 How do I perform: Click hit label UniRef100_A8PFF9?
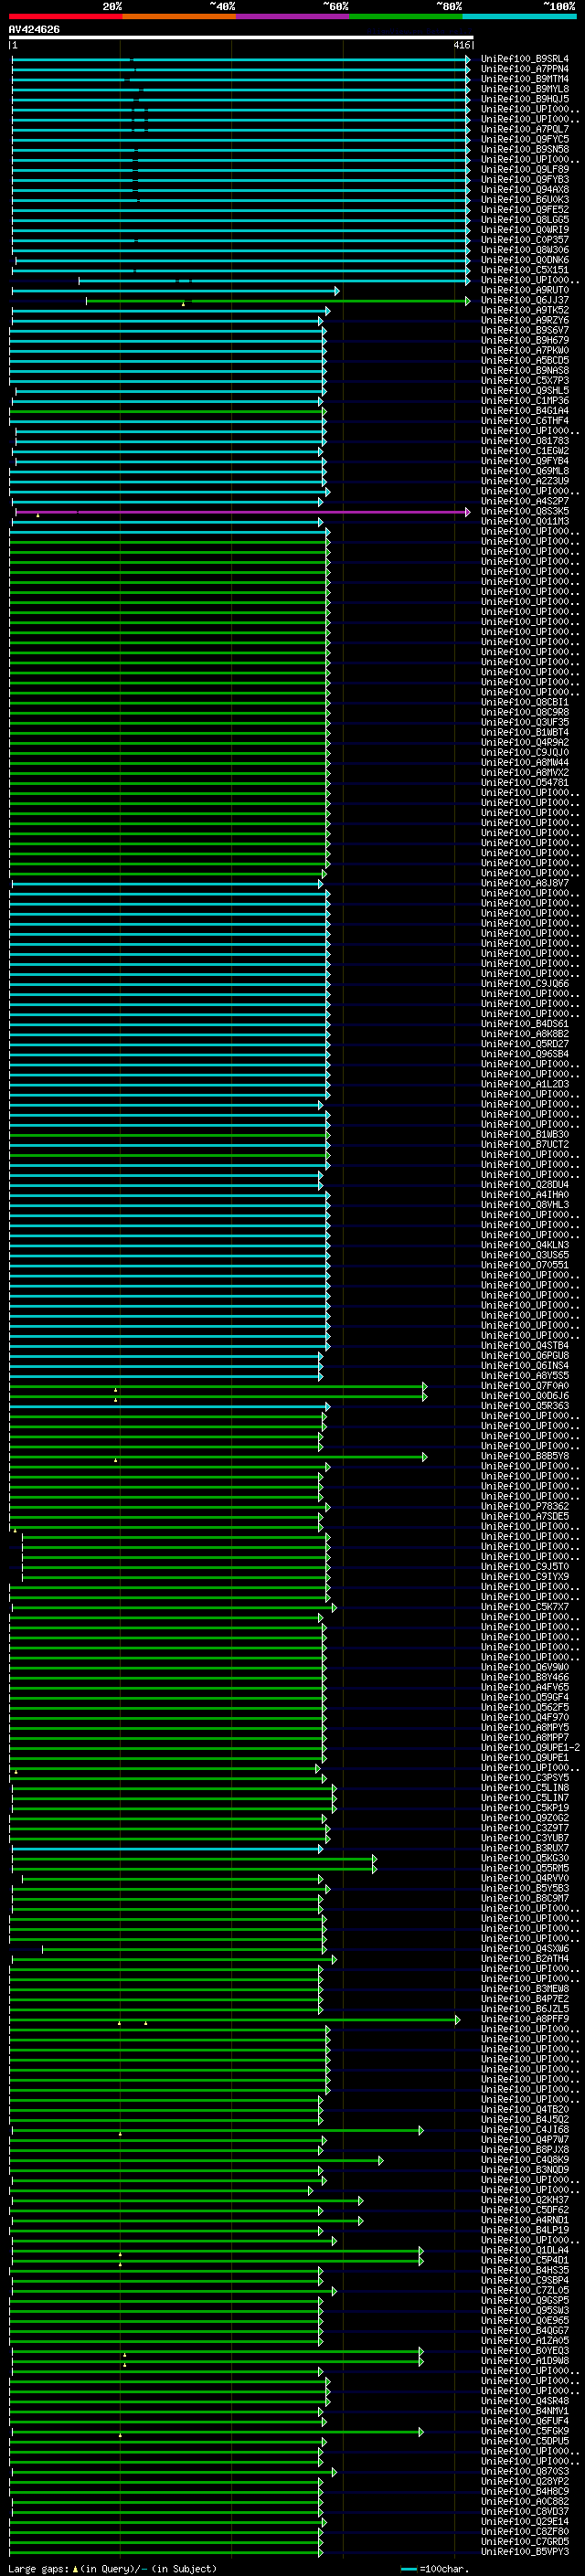pyautogui.click(x=525, y=2019)
